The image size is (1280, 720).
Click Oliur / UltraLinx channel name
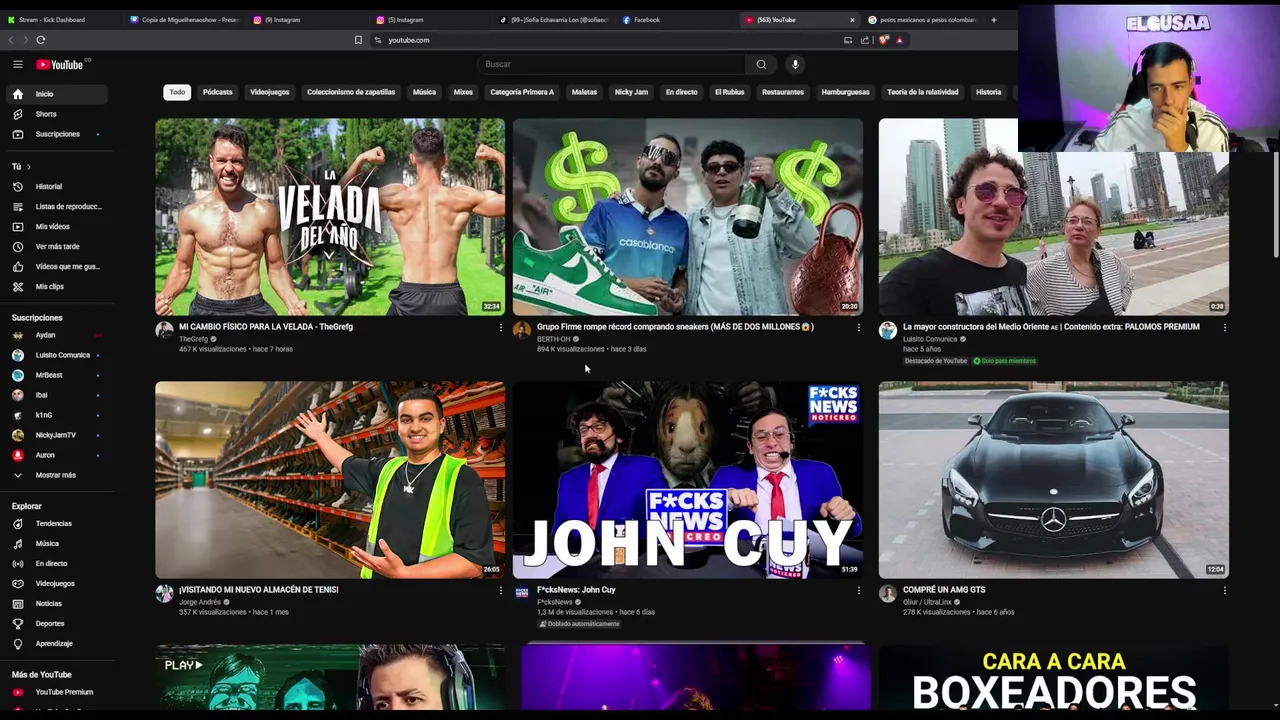pos(927,602)
